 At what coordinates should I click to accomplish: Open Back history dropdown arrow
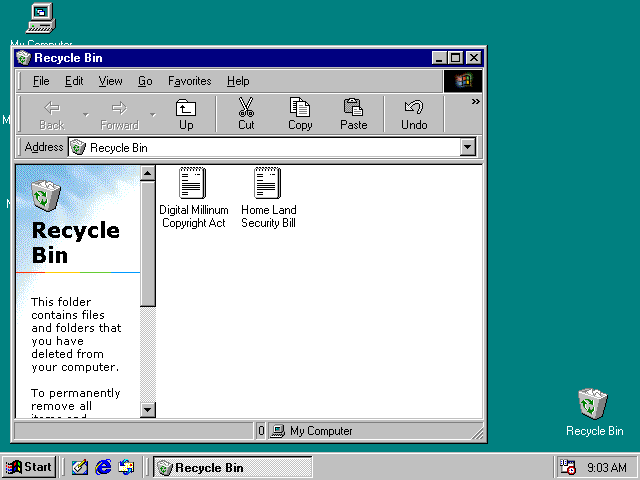pos(86,115)
